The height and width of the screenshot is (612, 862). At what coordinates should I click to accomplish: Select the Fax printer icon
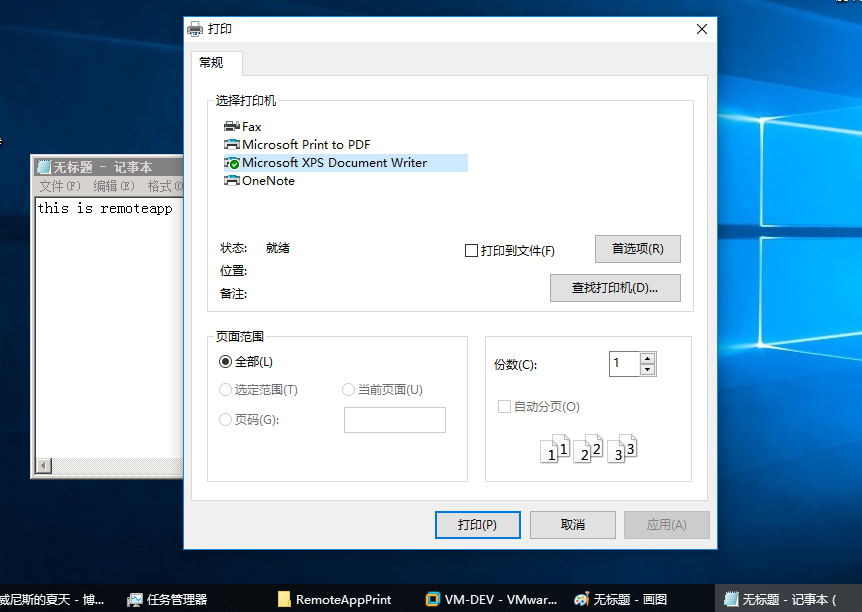pyautogui.click(x=231, y=126)
